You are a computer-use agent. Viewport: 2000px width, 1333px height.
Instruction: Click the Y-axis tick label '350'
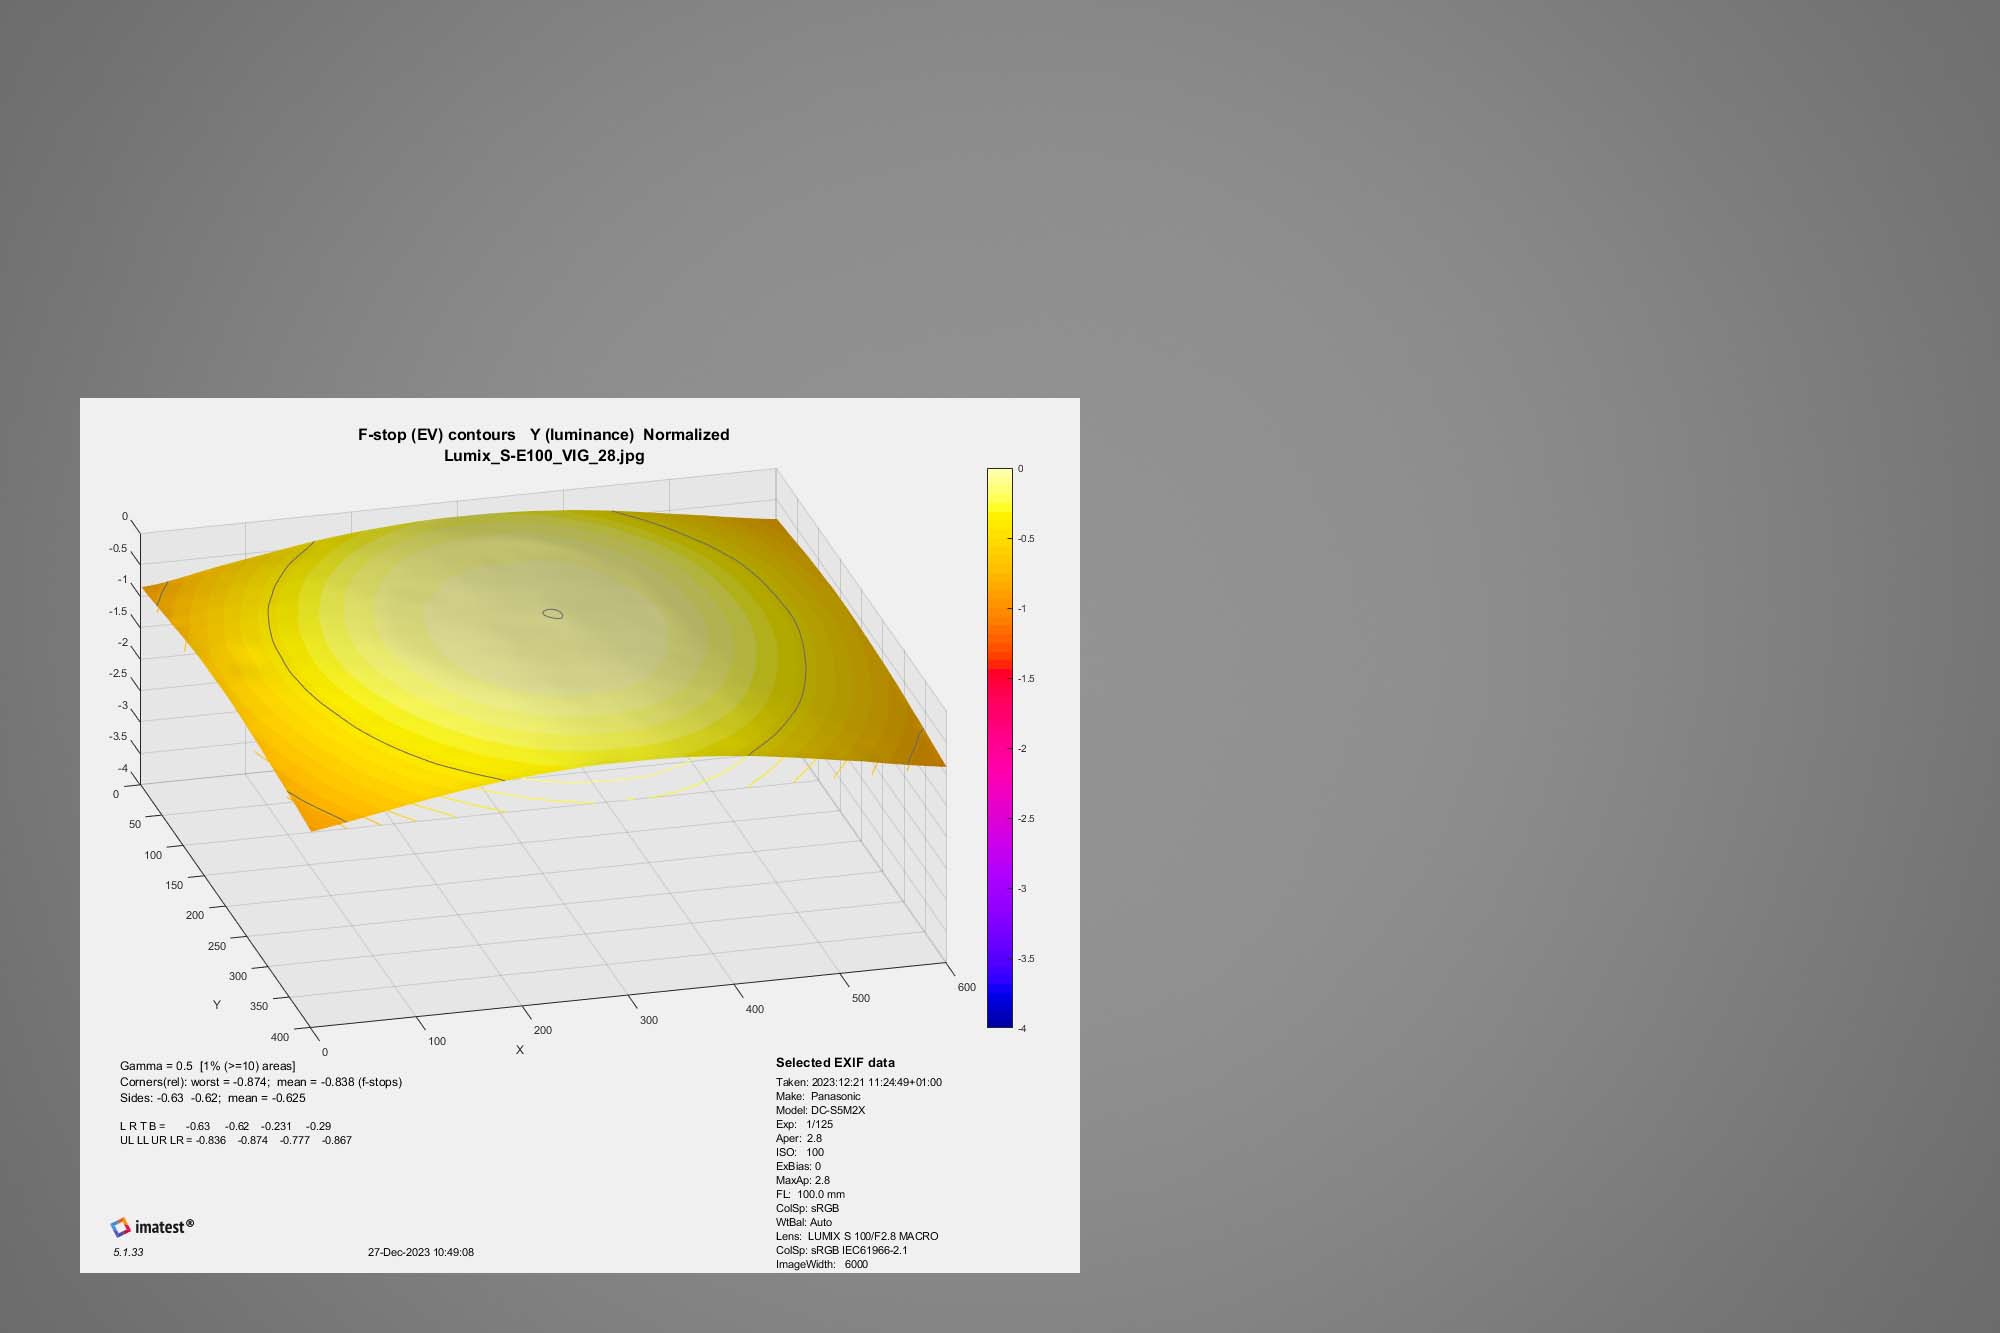[x=259, y=1006]
